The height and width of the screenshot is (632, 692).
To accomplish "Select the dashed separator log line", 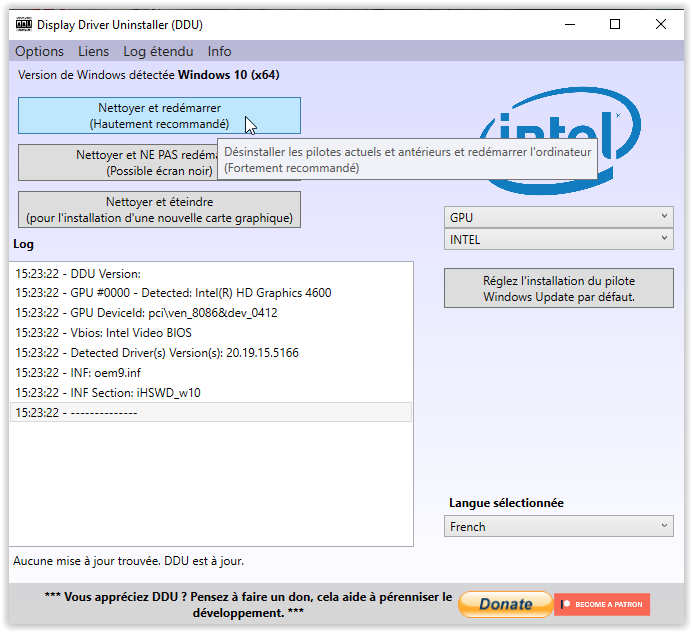I will pos(211,413).
